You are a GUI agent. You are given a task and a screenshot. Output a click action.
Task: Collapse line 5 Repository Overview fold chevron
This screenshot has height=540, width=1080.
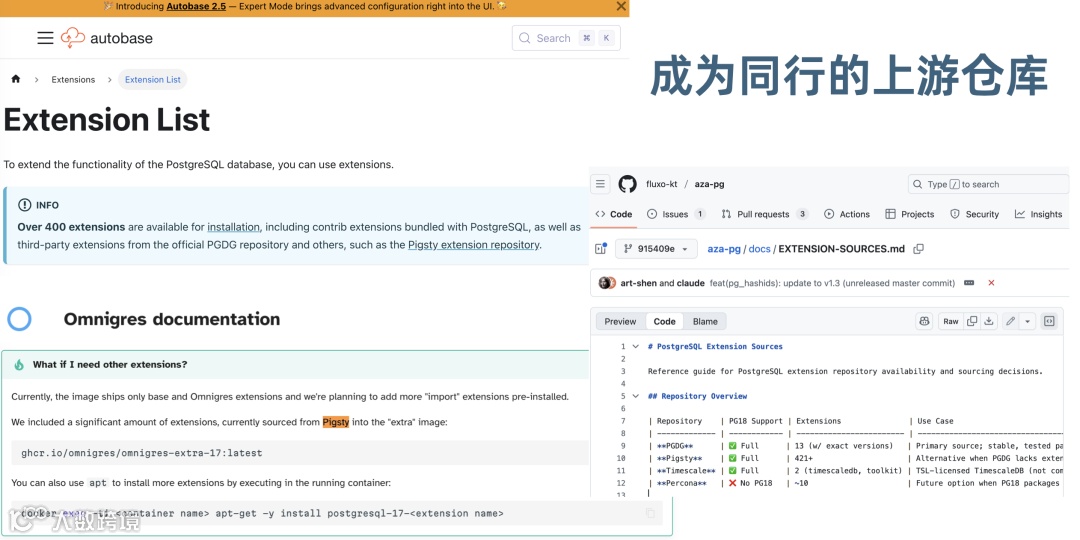point(635,396)
